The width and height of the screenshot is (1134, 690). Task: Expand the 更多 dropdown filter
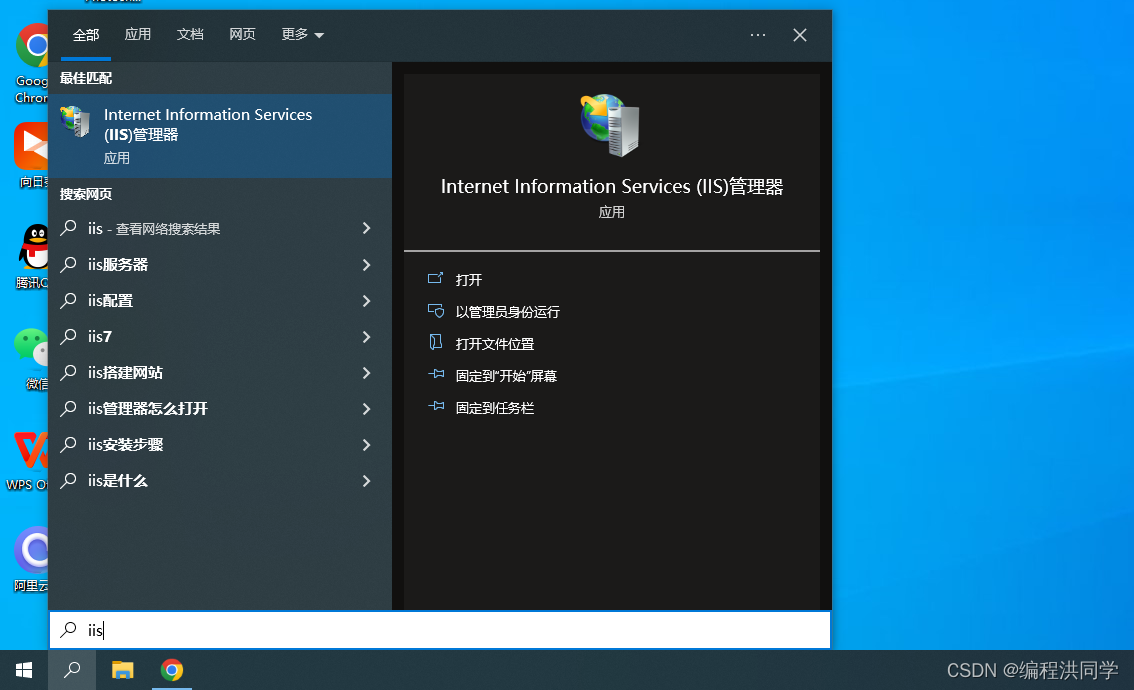pos(302,35)
